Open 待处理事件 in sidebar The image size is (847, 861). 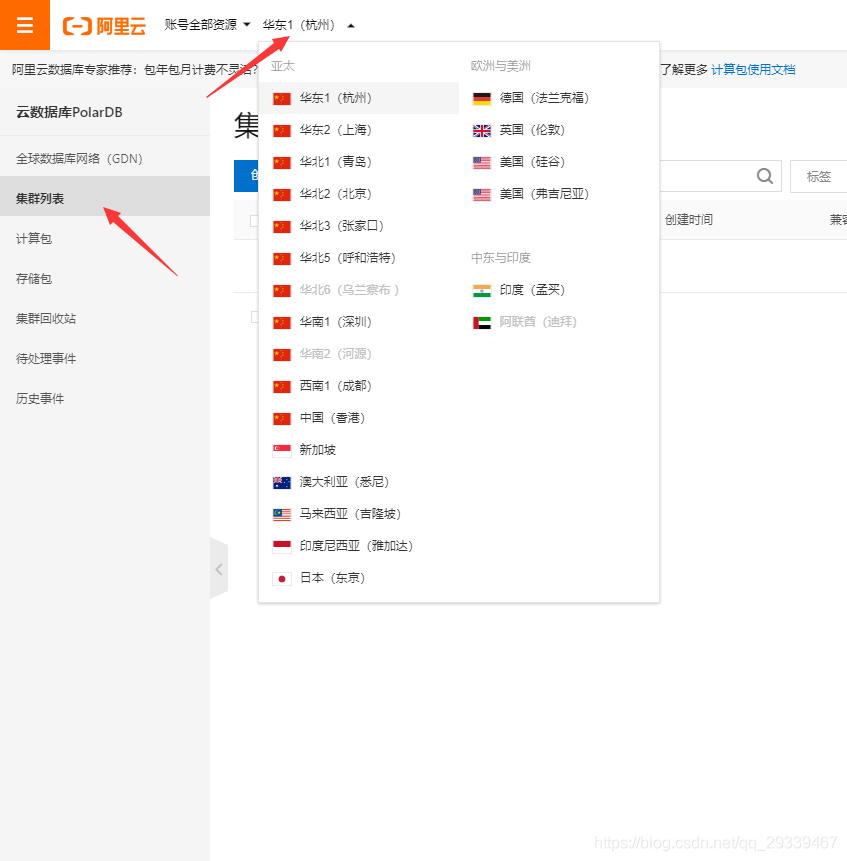105,359
